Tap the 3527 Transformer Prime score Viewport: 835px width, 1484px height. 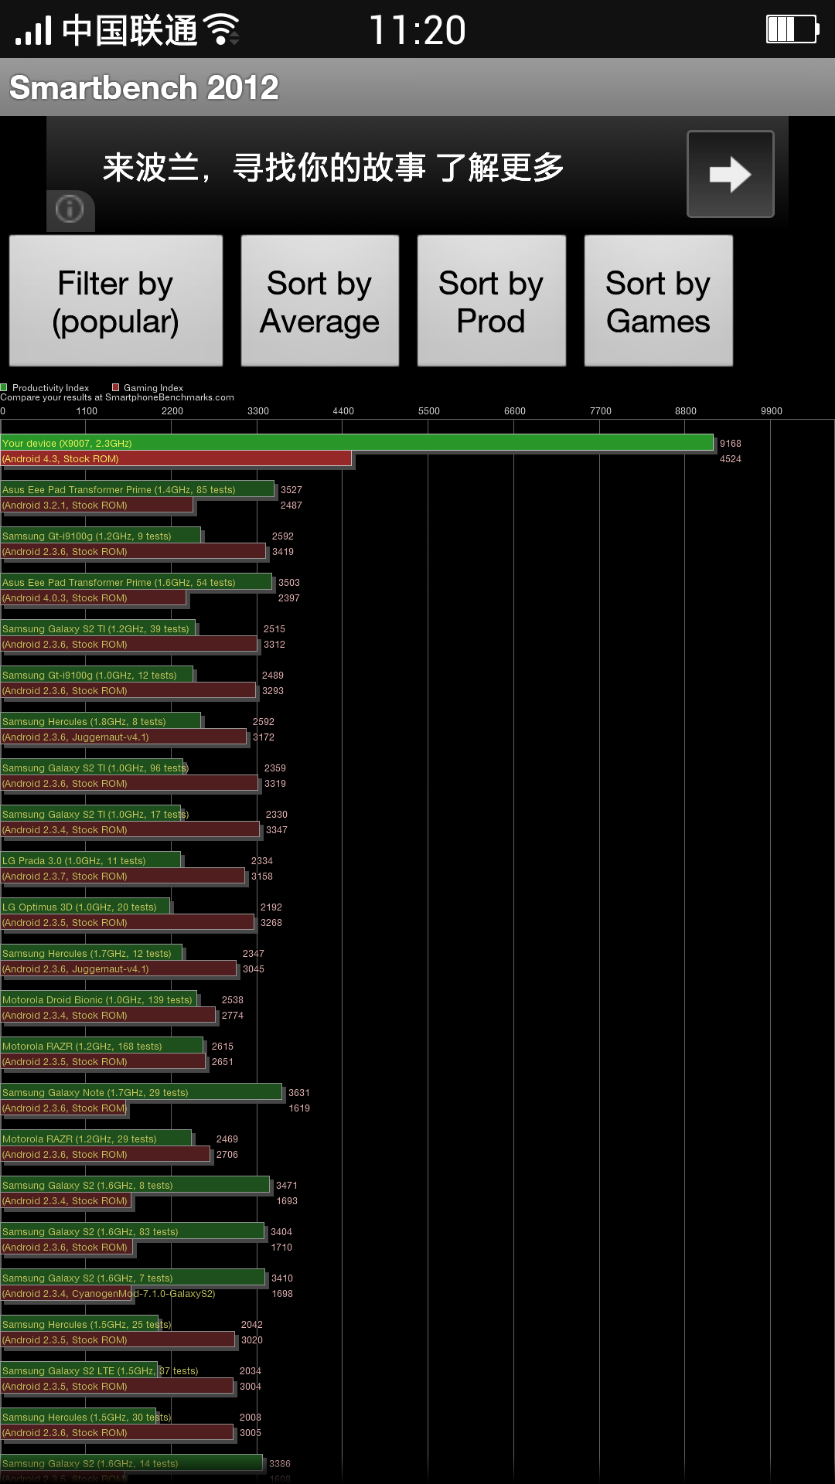(x=291, y=490)
